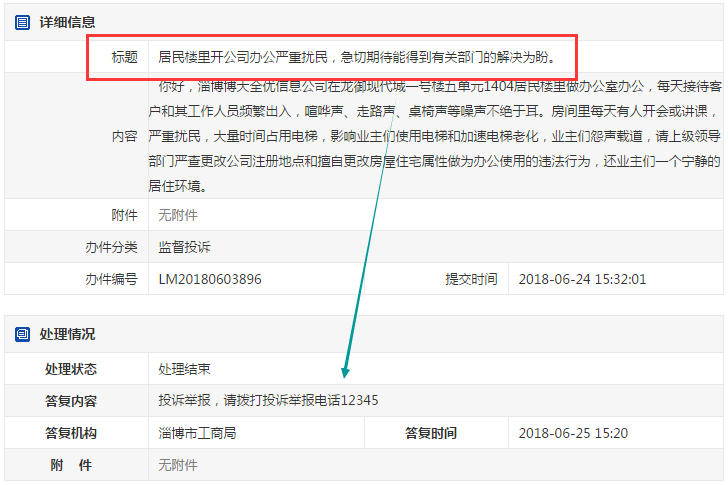The image size is (728, 485).
Task: Click the 处理结束 status value
Action: (184, 369)
